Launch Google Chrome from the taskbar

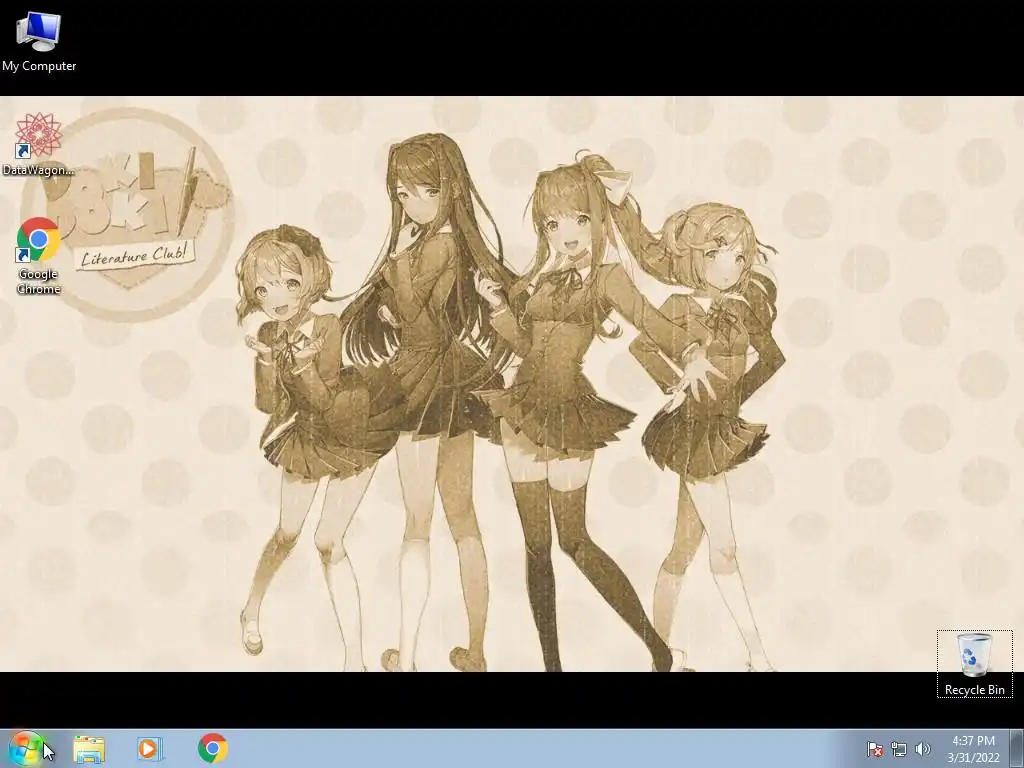coord(212,748)
